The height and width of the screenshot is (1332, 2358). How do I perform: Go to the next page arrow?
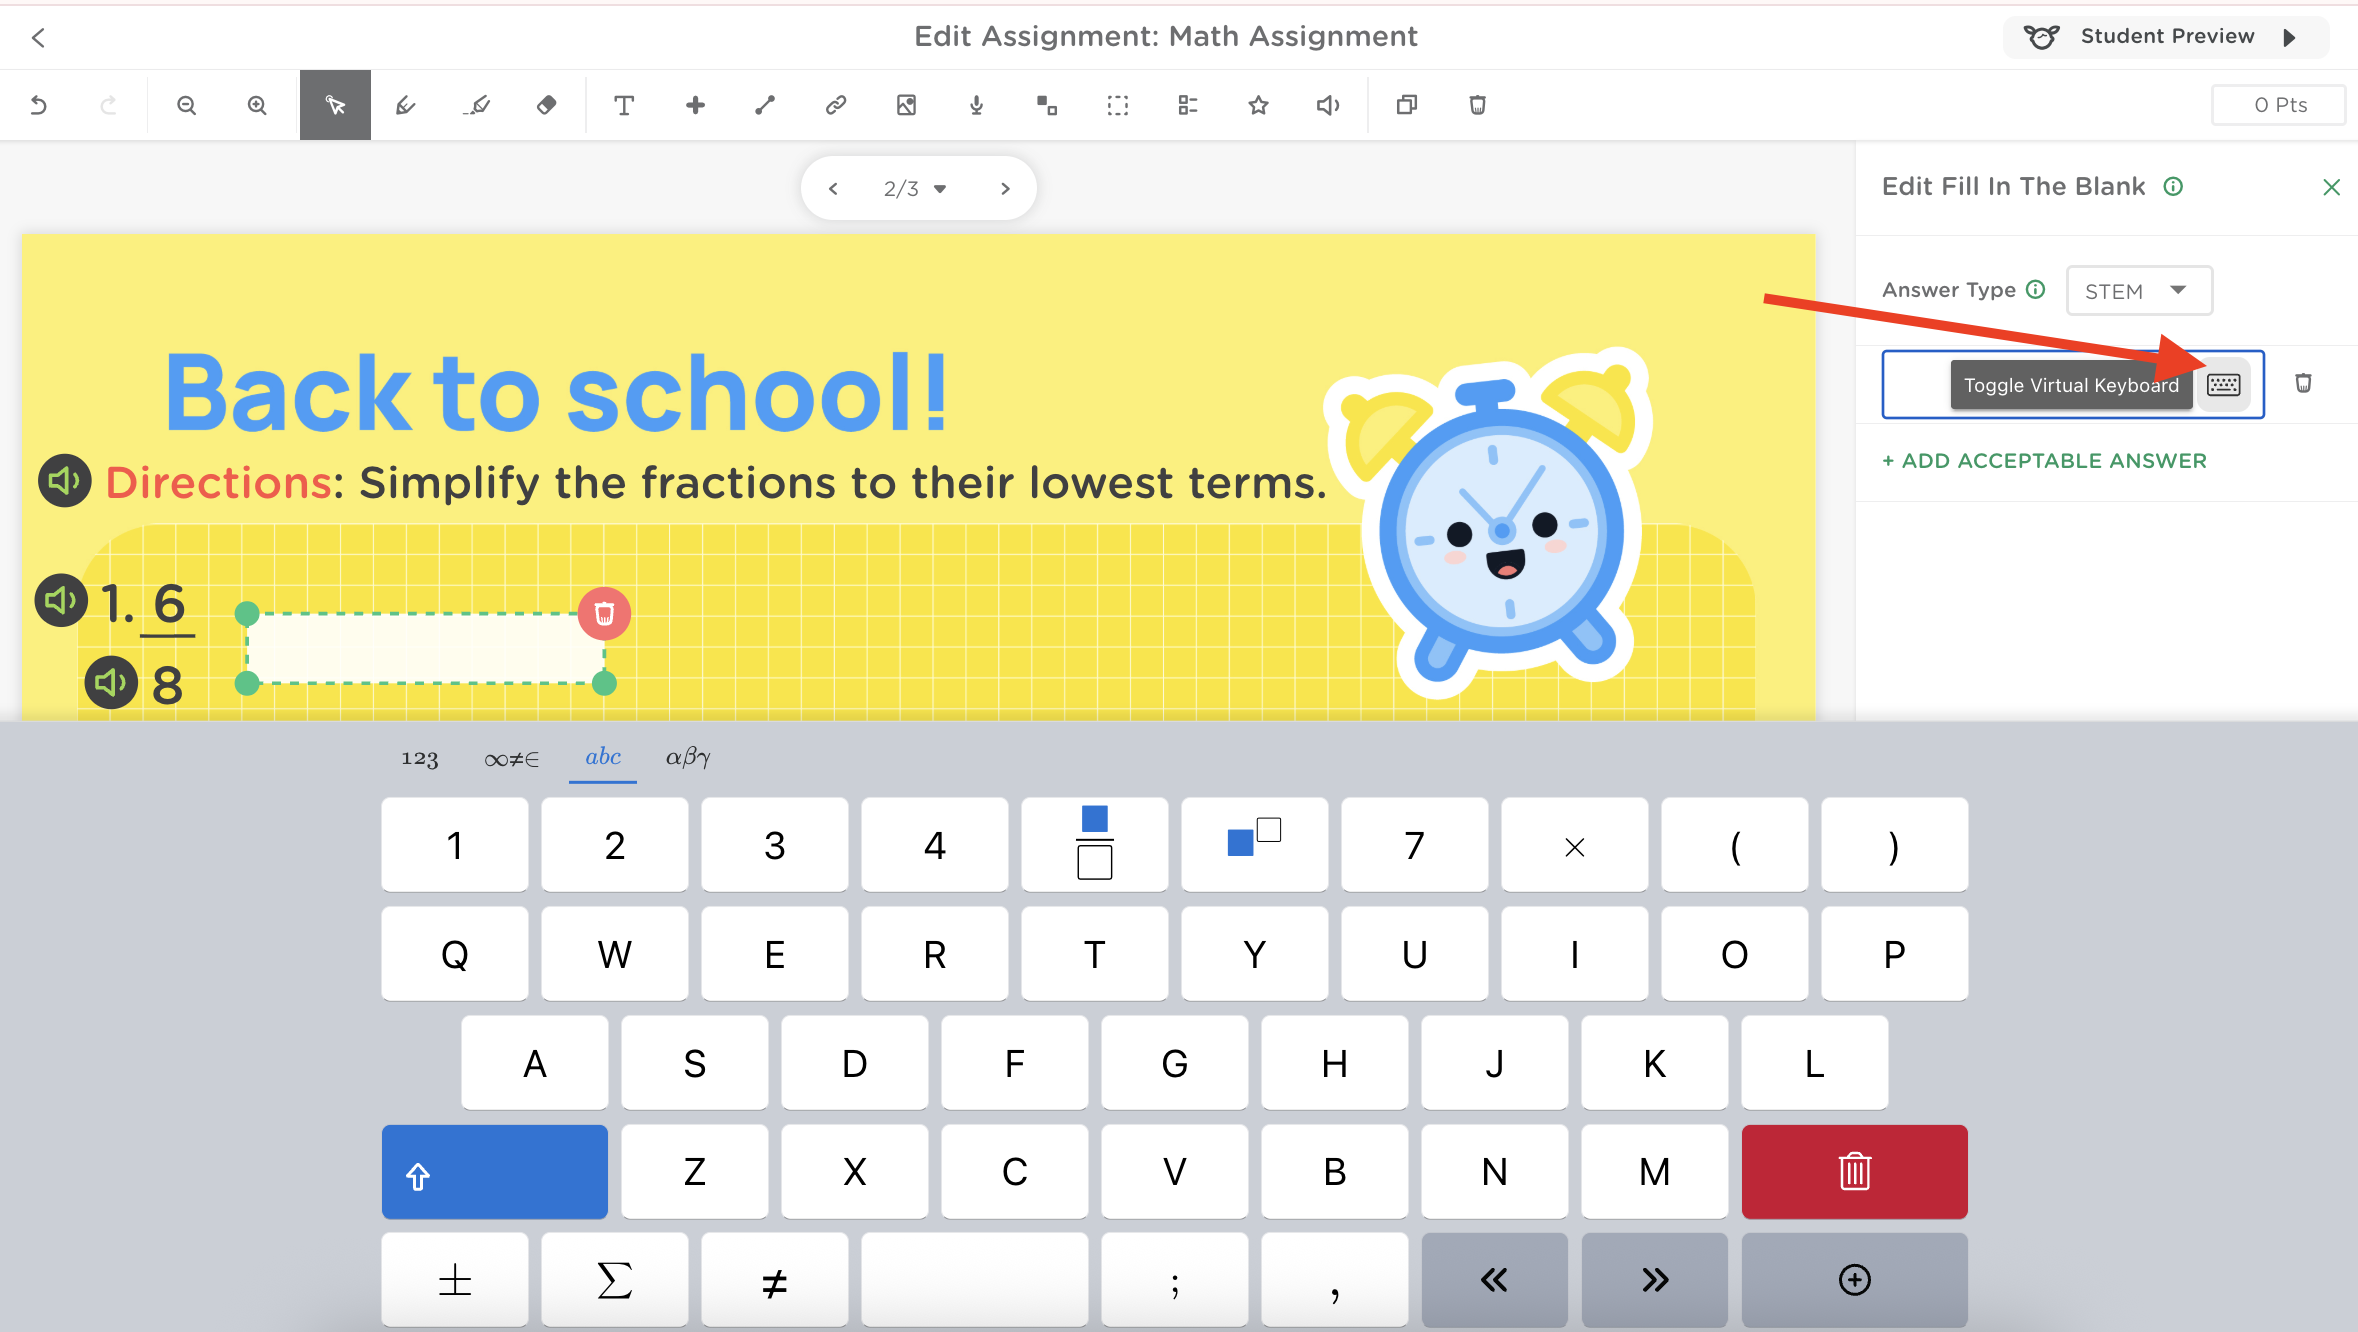pyautogui.click(x=1005, y=188)
